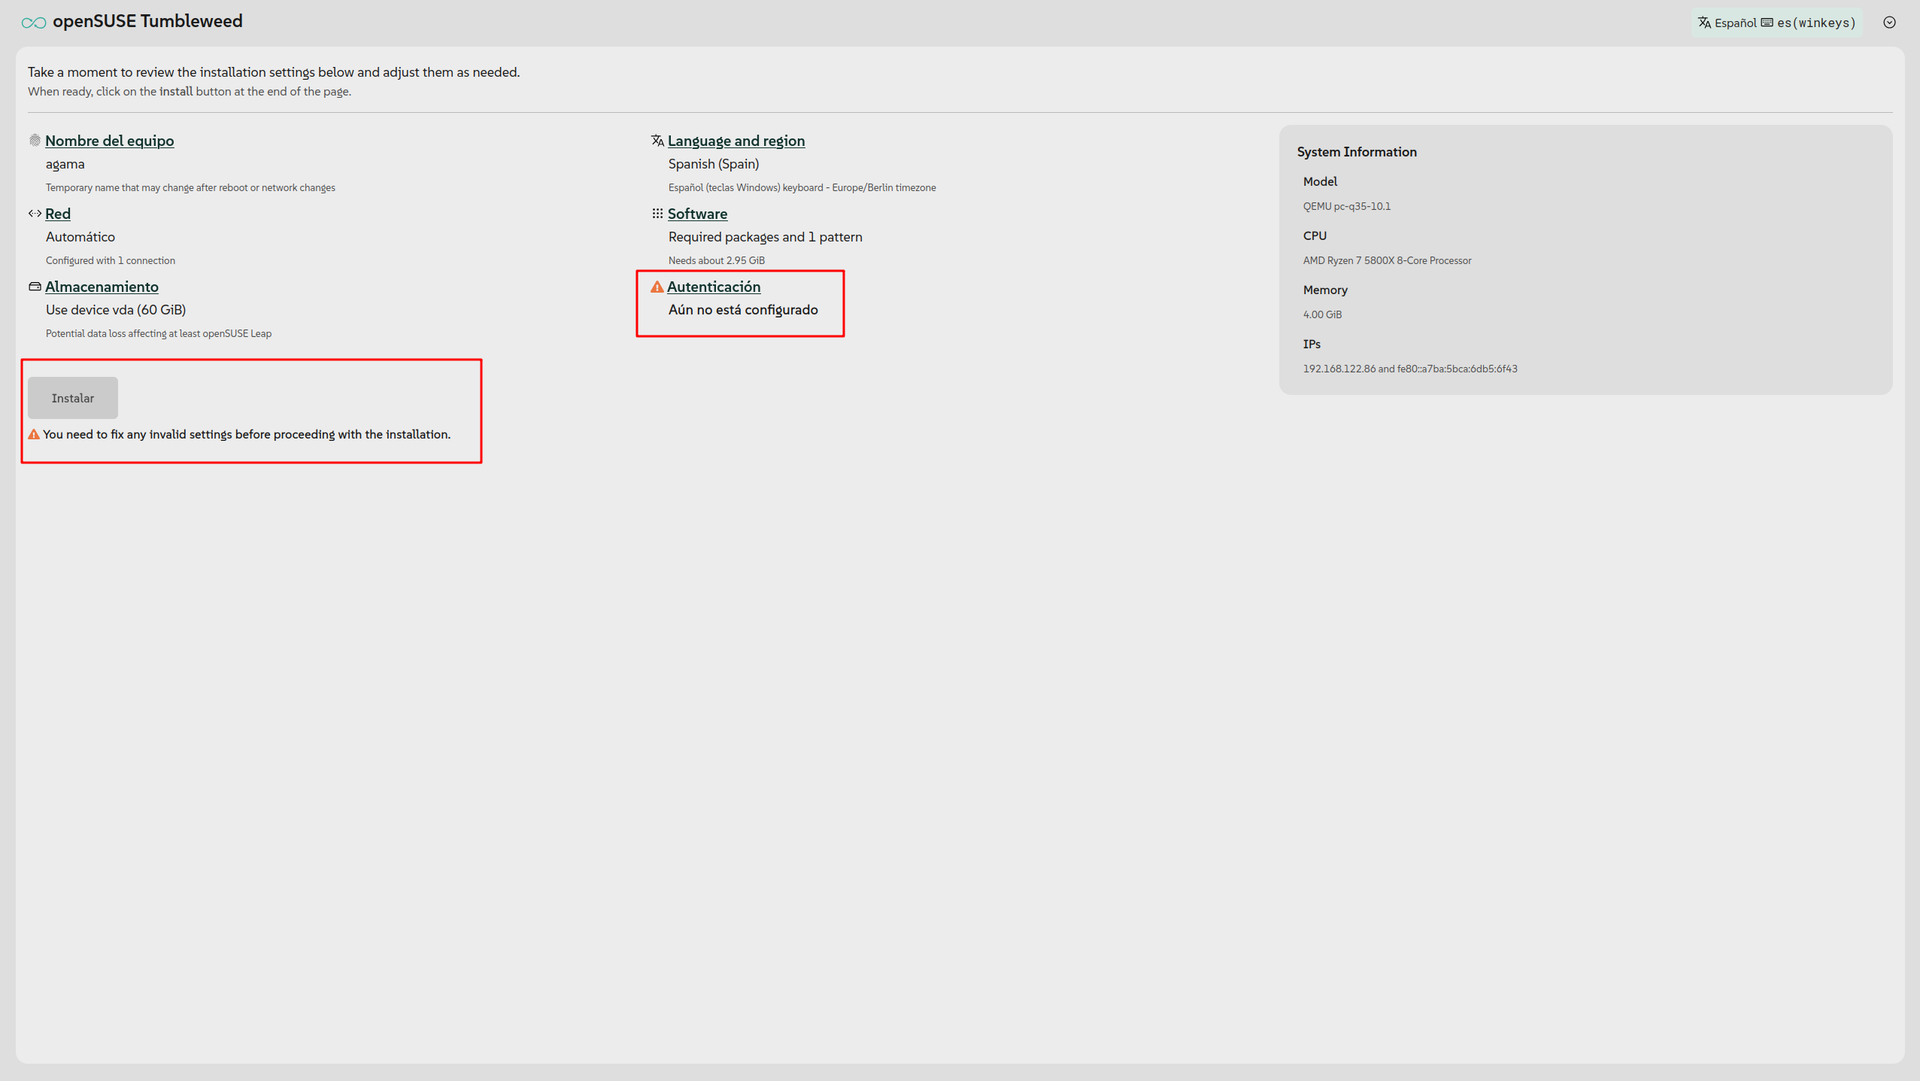Image resolution: width=1920 pixels, height=1081 pixels.
Task: Click the drive icon beside Almacenamiento
Action: click(x=35, y=287)
